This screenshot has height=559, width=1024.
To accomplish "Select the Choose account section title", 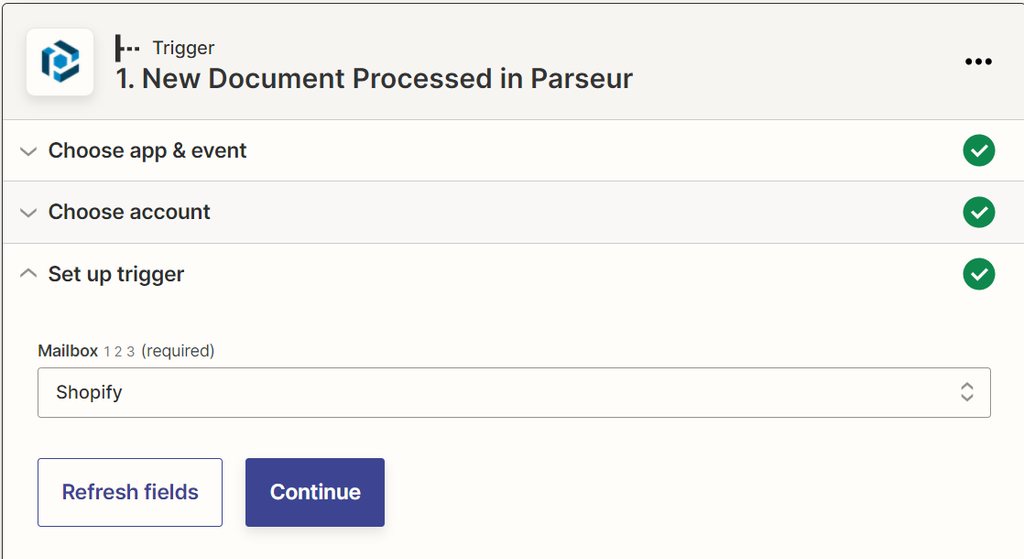I will (x=129, y=212).
